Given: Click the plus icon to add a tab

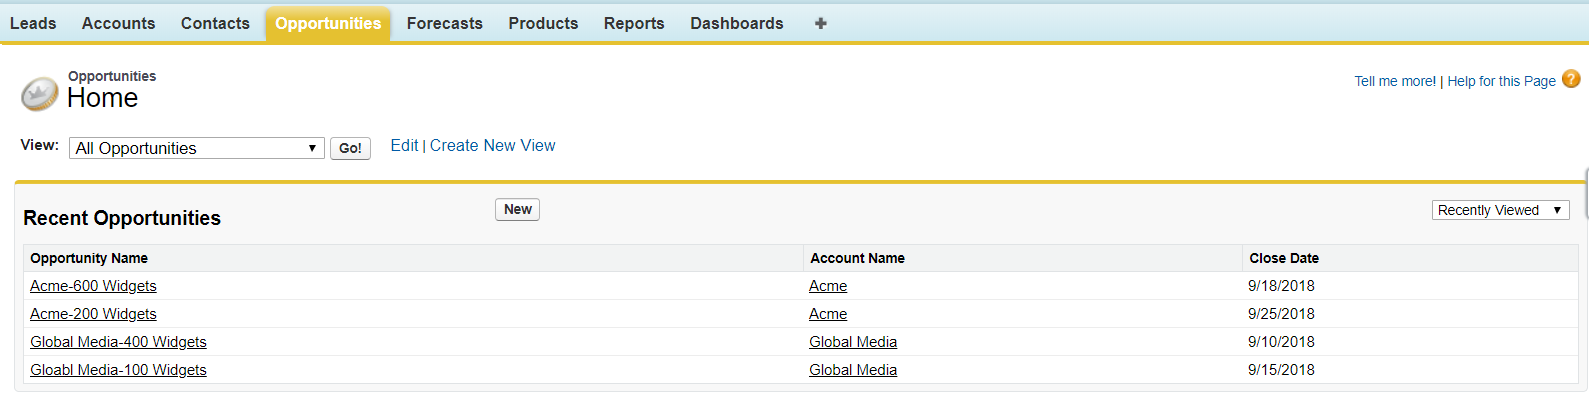Looking at the screenshot, I should pos(820,23).
